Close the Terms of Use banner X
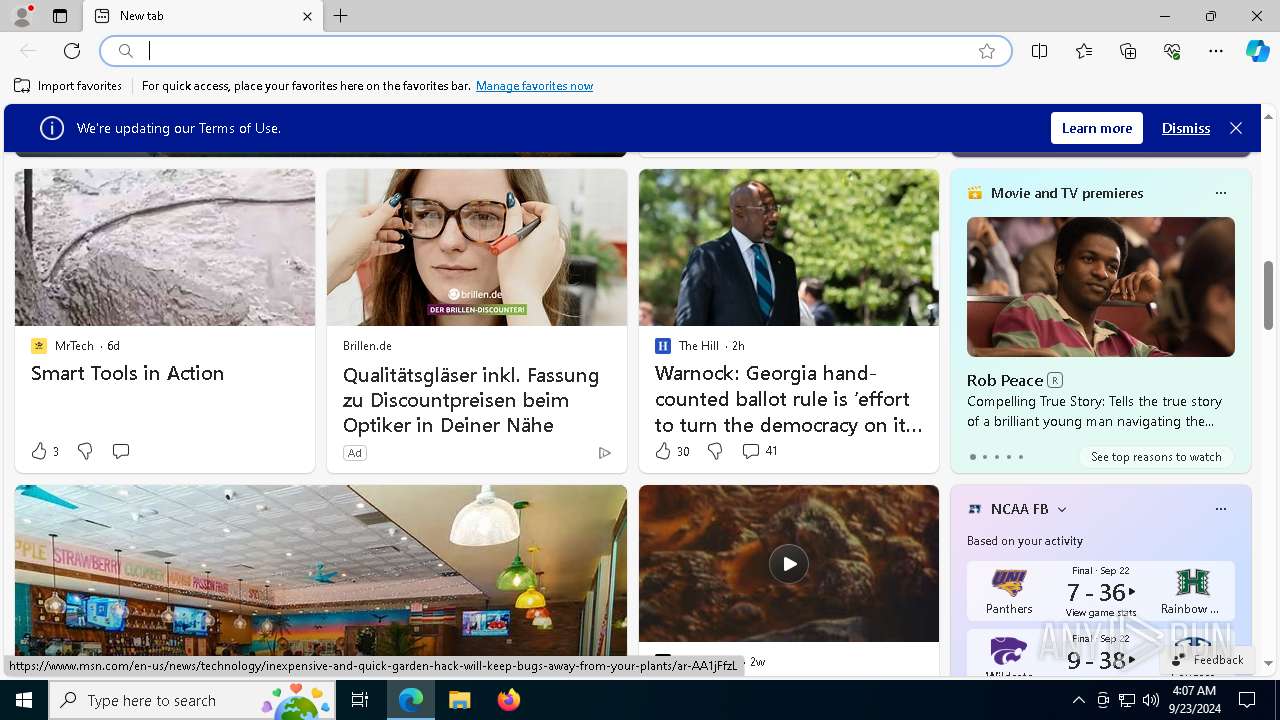The image size is (1280, 720). click(1236, 128)
